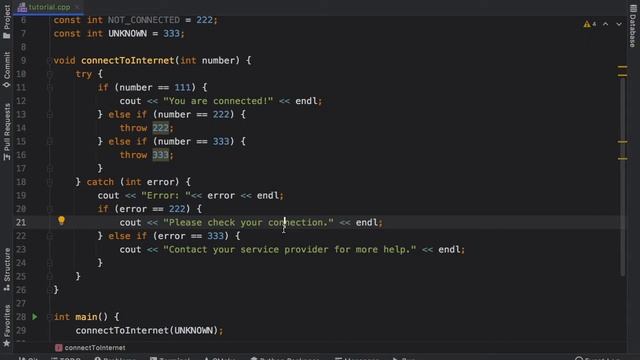
Task: Click the error variable in catch parentheses
Action: click(x=160, y=182)
